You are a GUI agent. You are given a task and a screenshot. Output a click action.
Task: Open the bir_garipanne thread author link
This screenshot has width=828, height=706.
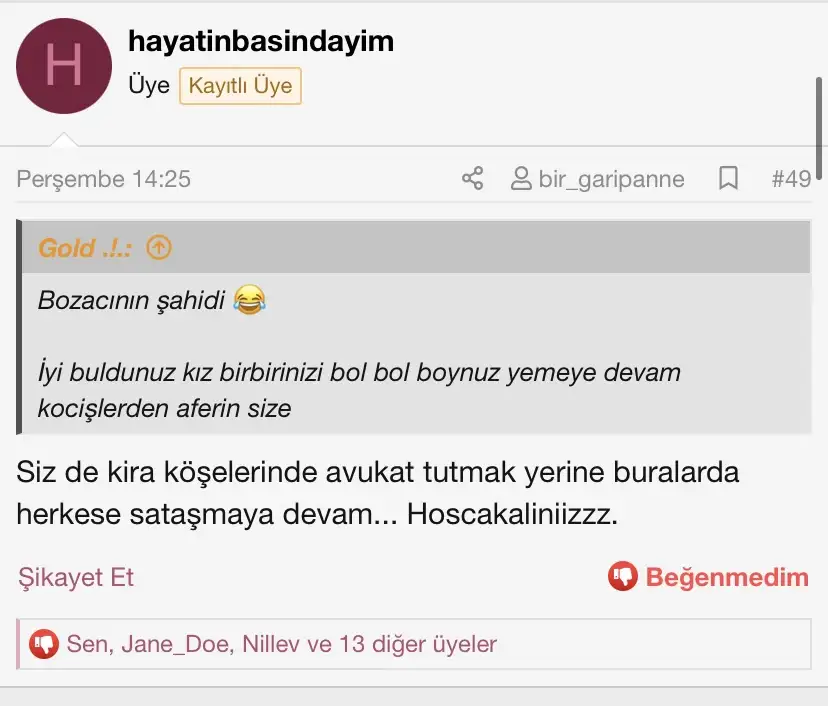pyautogui.click(x=611, y=179)
